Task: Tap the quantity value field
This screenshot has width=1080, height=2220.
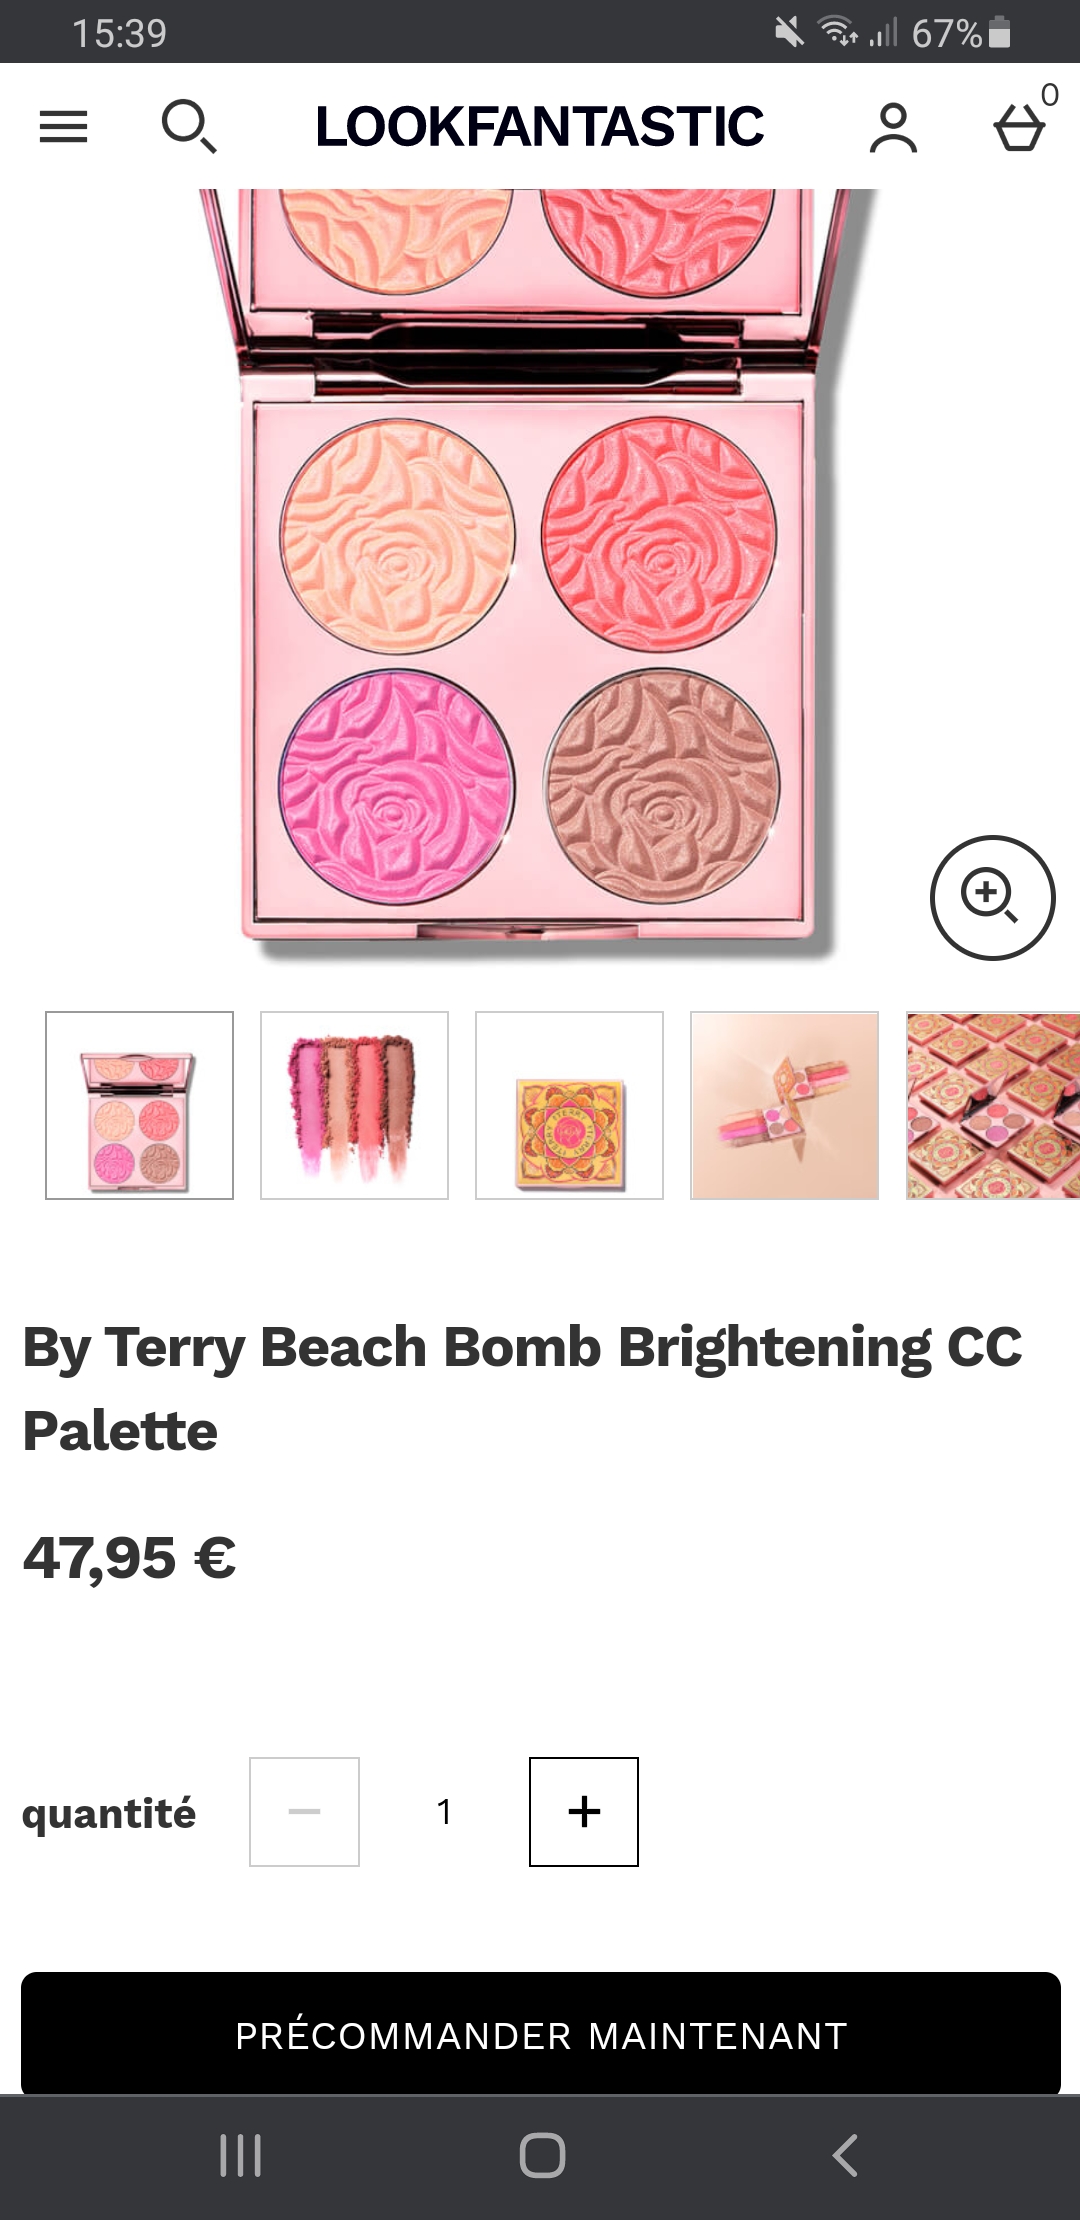Action: coord(444,1812)
